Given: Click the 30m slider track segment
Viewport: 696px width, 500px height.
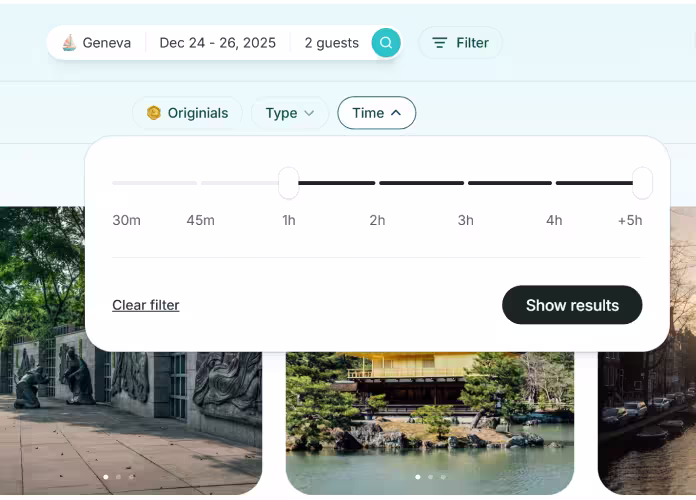Looking at the screenshot, I should (154, 183).
